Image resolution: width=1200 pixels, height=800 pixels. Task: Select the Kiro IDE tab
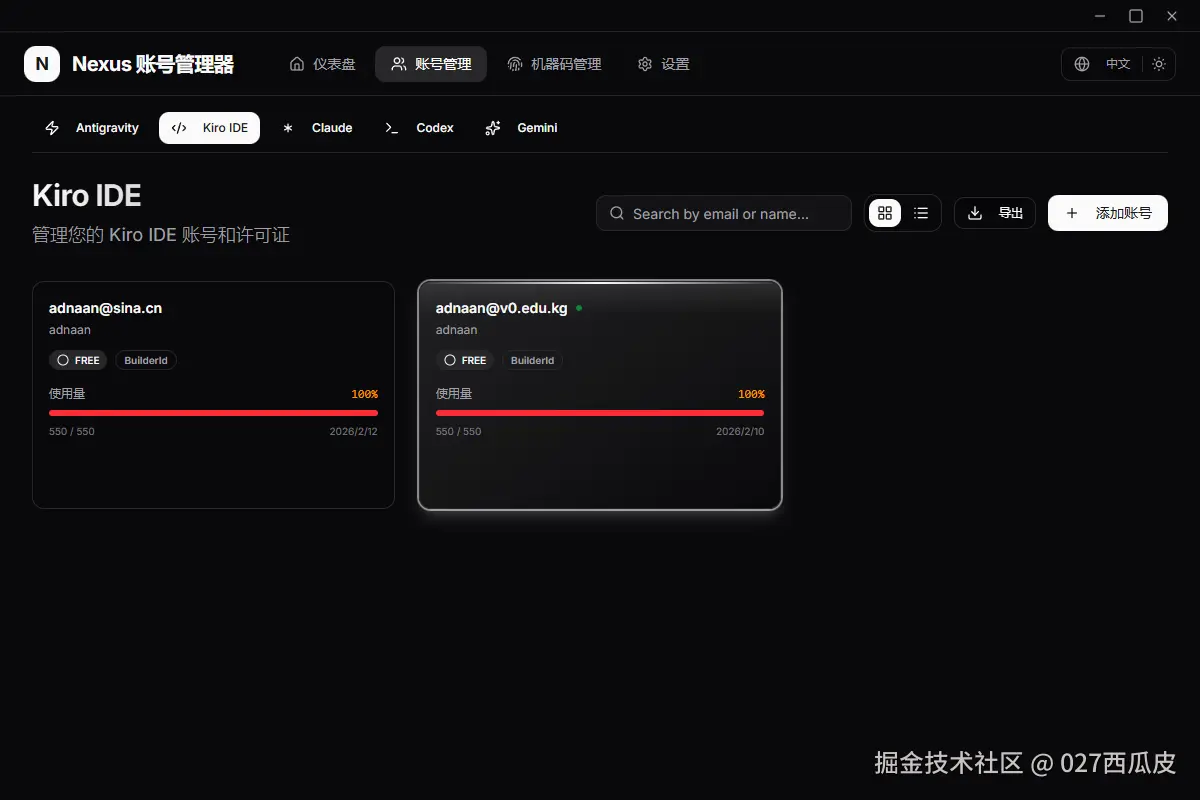210,127
